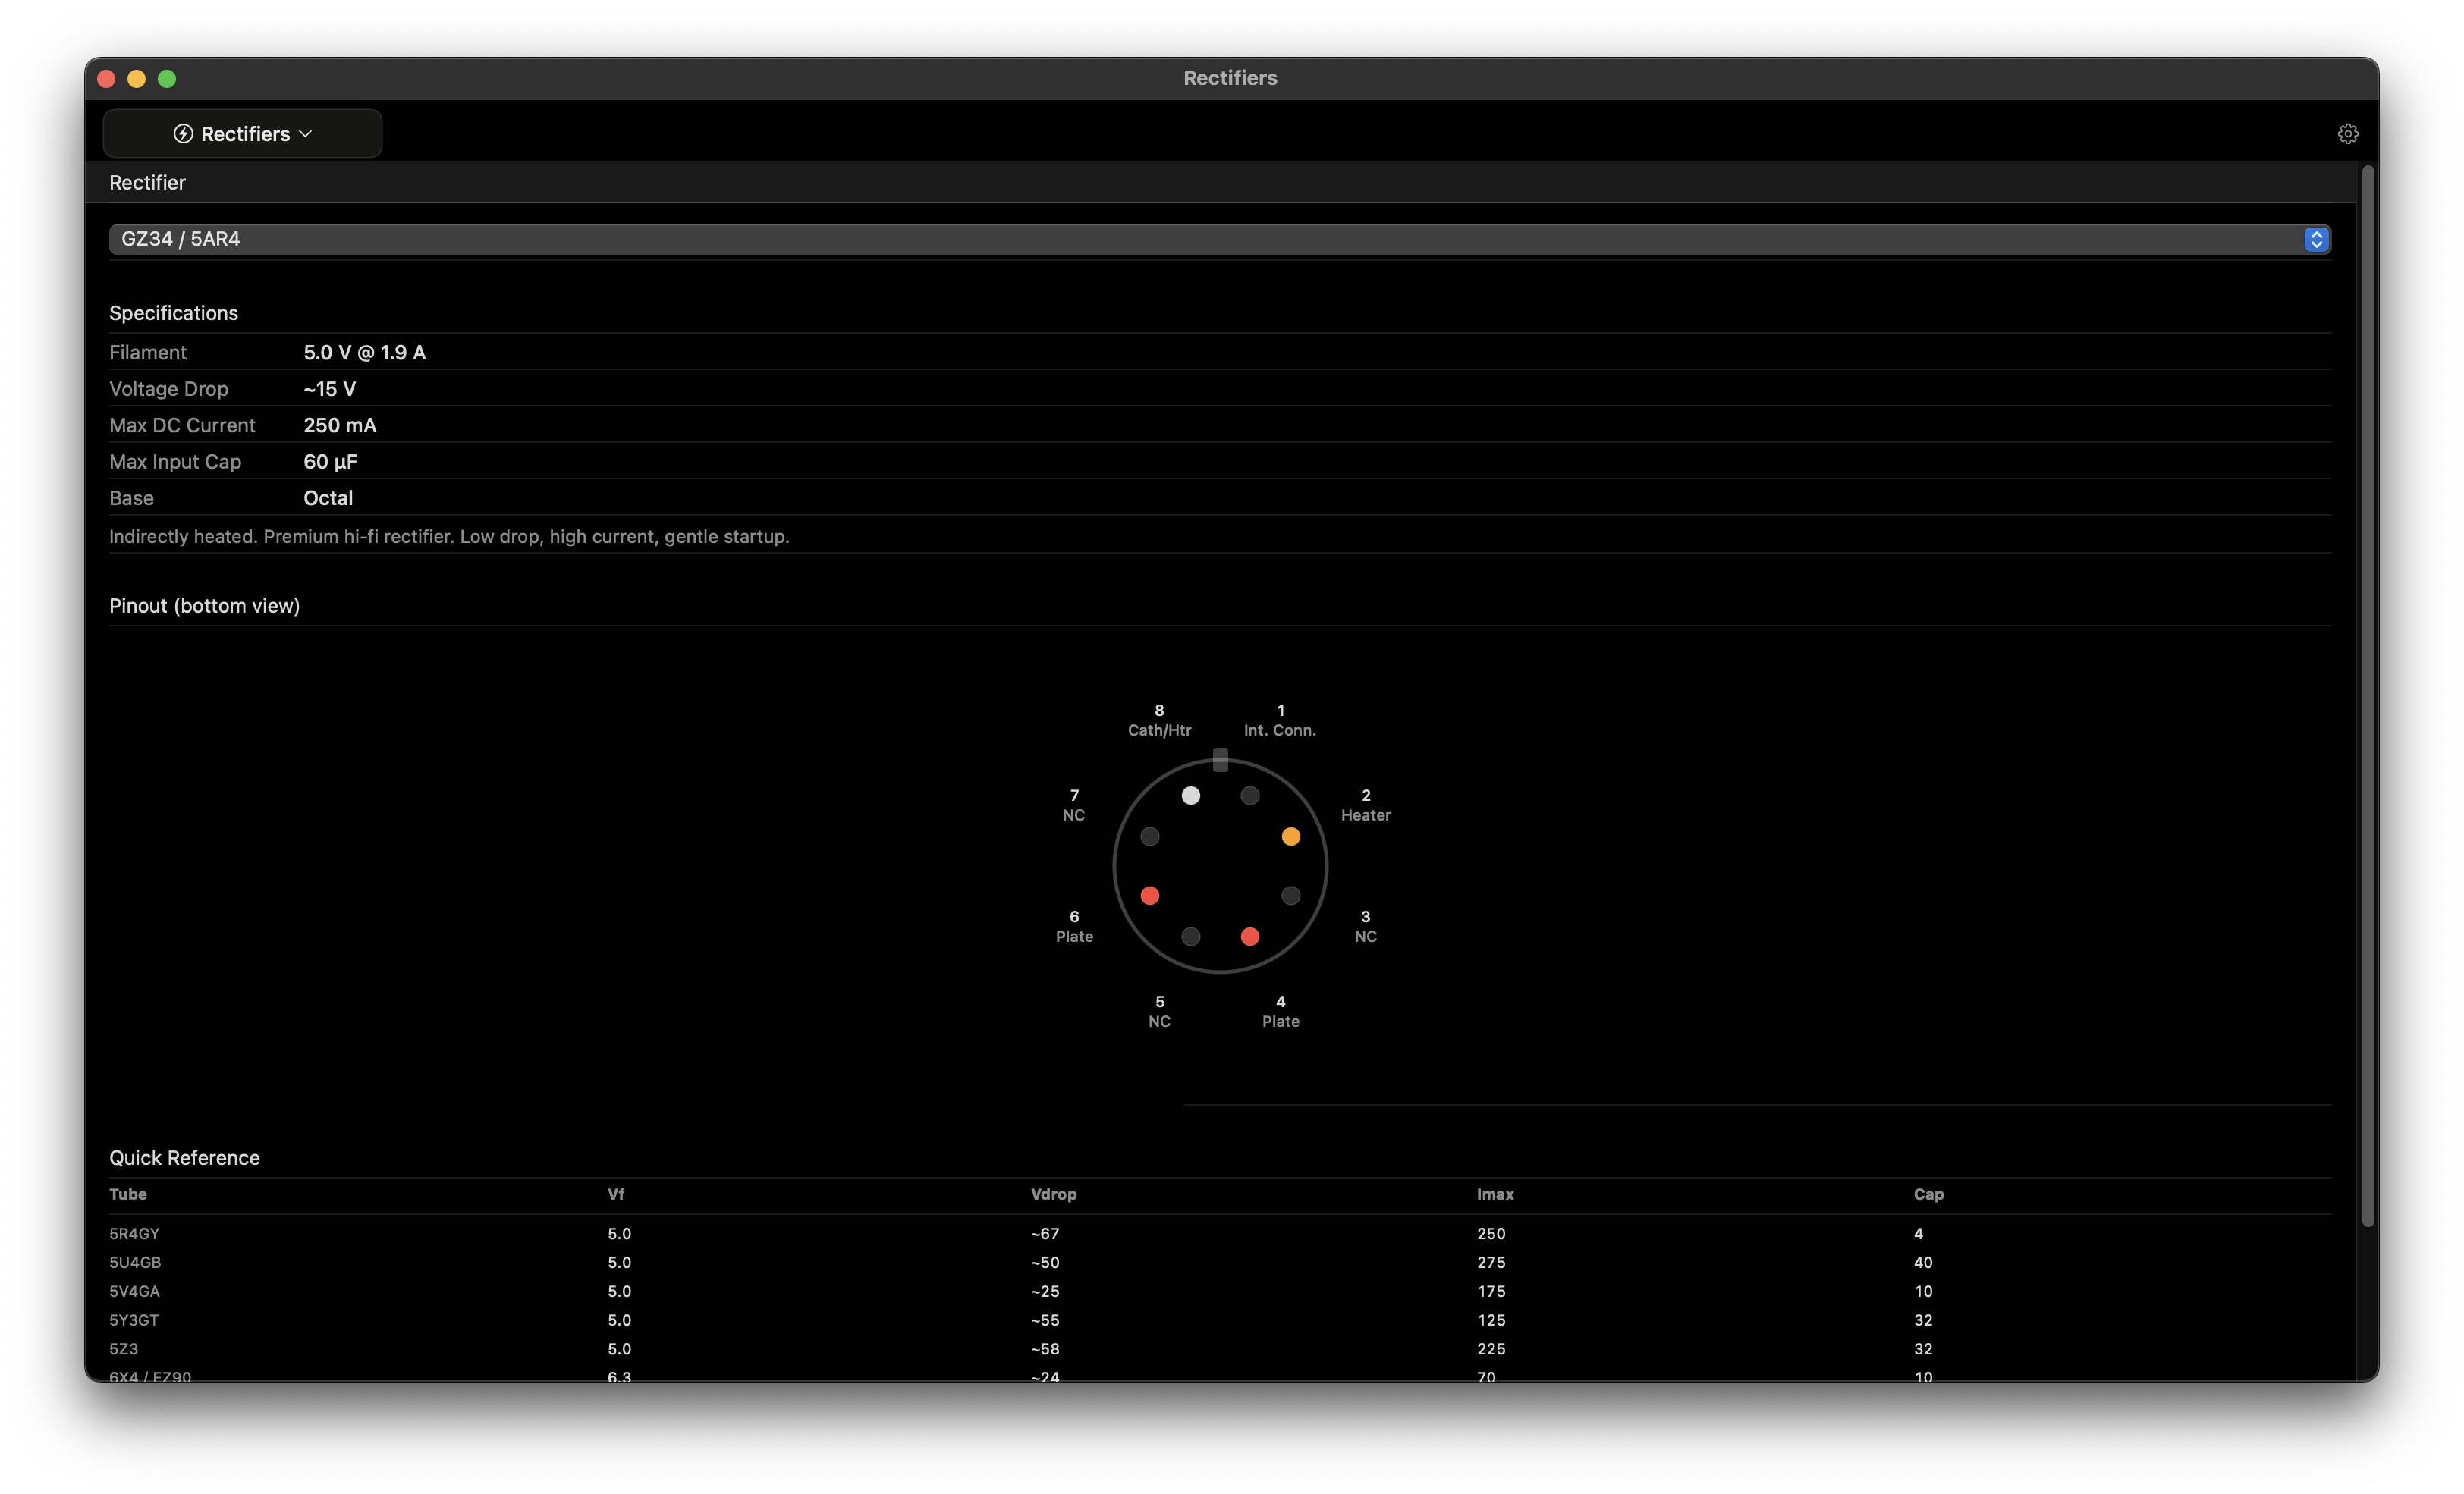This screenshot has width=2464, height=1494.
Task: Click the gray pin 5 NC dot
Action: pyautogui.click(x=1190, y=937)
